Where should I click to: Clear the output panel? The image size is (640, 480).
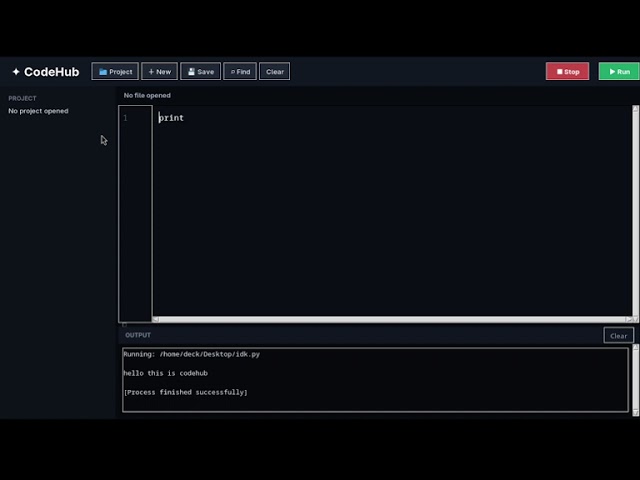618,336
